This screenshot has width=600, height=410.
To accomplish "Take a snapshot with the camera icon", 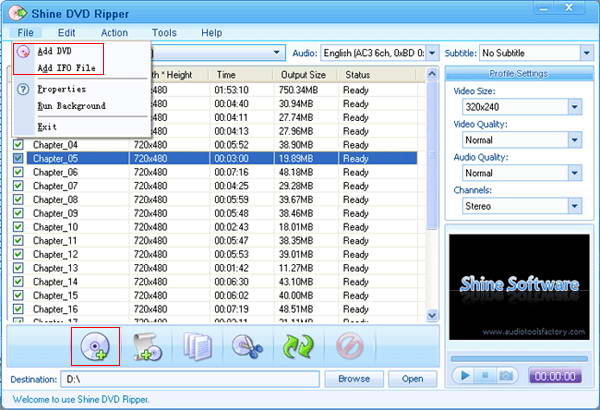I will 506,376.
